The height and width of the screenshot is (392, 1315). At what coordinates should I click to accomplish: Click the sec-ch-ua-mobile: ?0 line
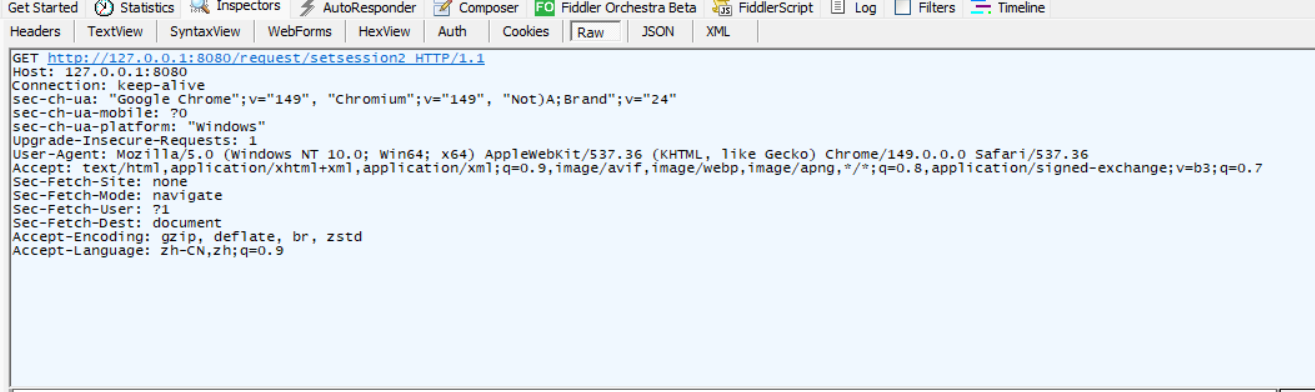tap(100, 113)
